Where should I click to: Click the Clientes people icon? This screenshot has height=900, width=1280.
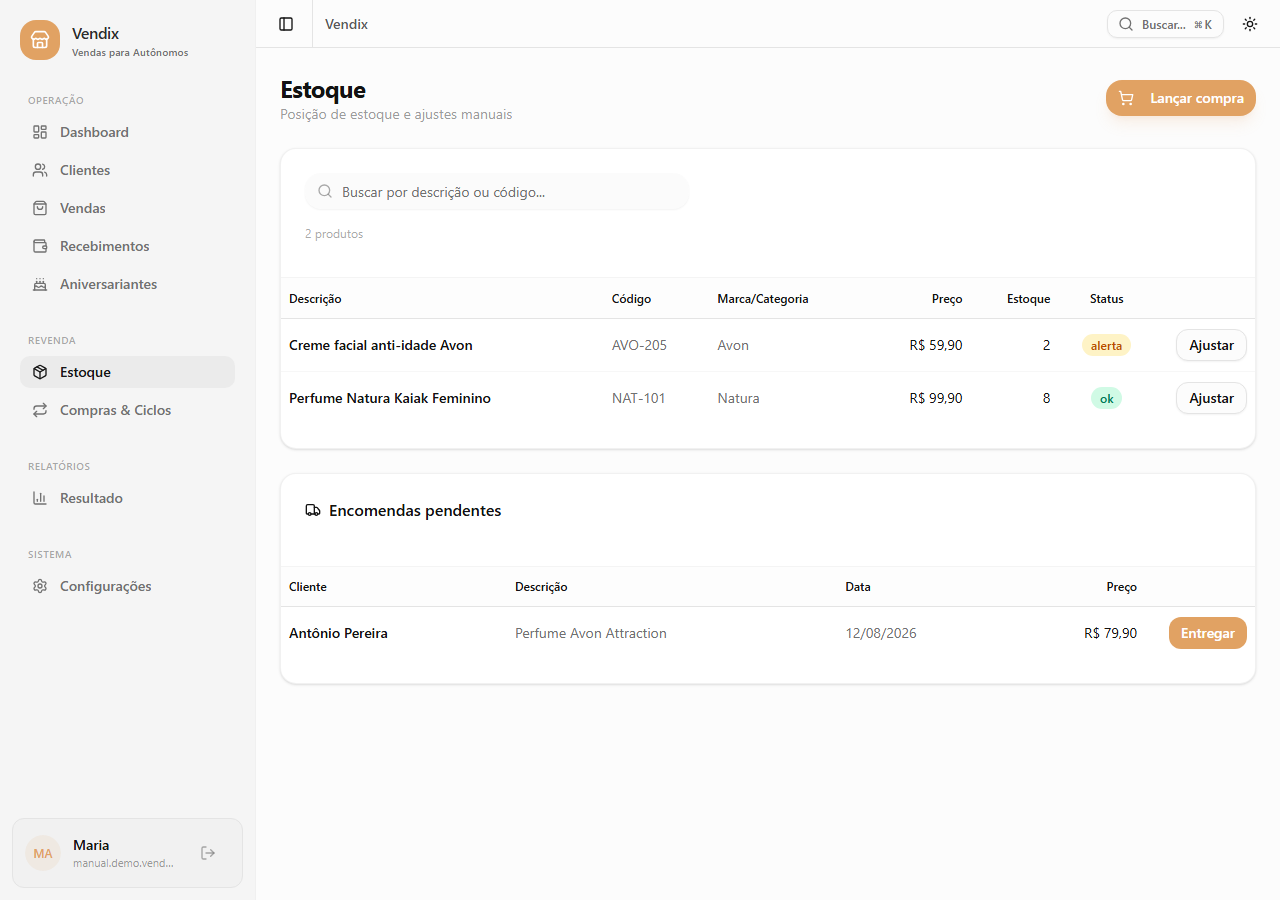coord(40,170)
